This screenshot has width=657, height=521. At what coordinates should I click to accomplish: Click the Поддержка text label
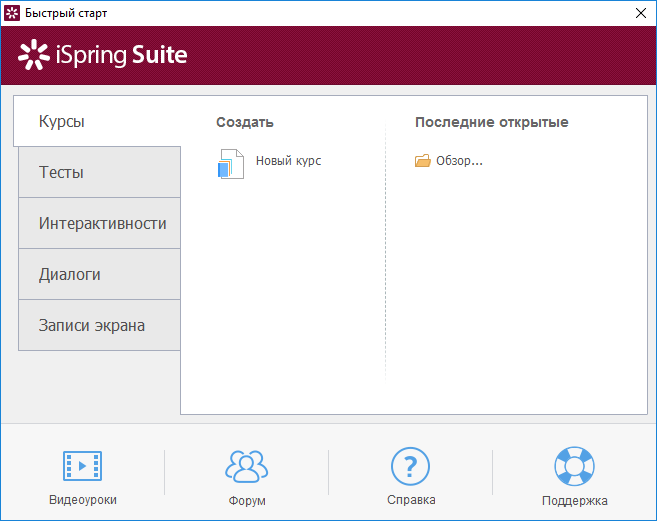coord(574,500)
